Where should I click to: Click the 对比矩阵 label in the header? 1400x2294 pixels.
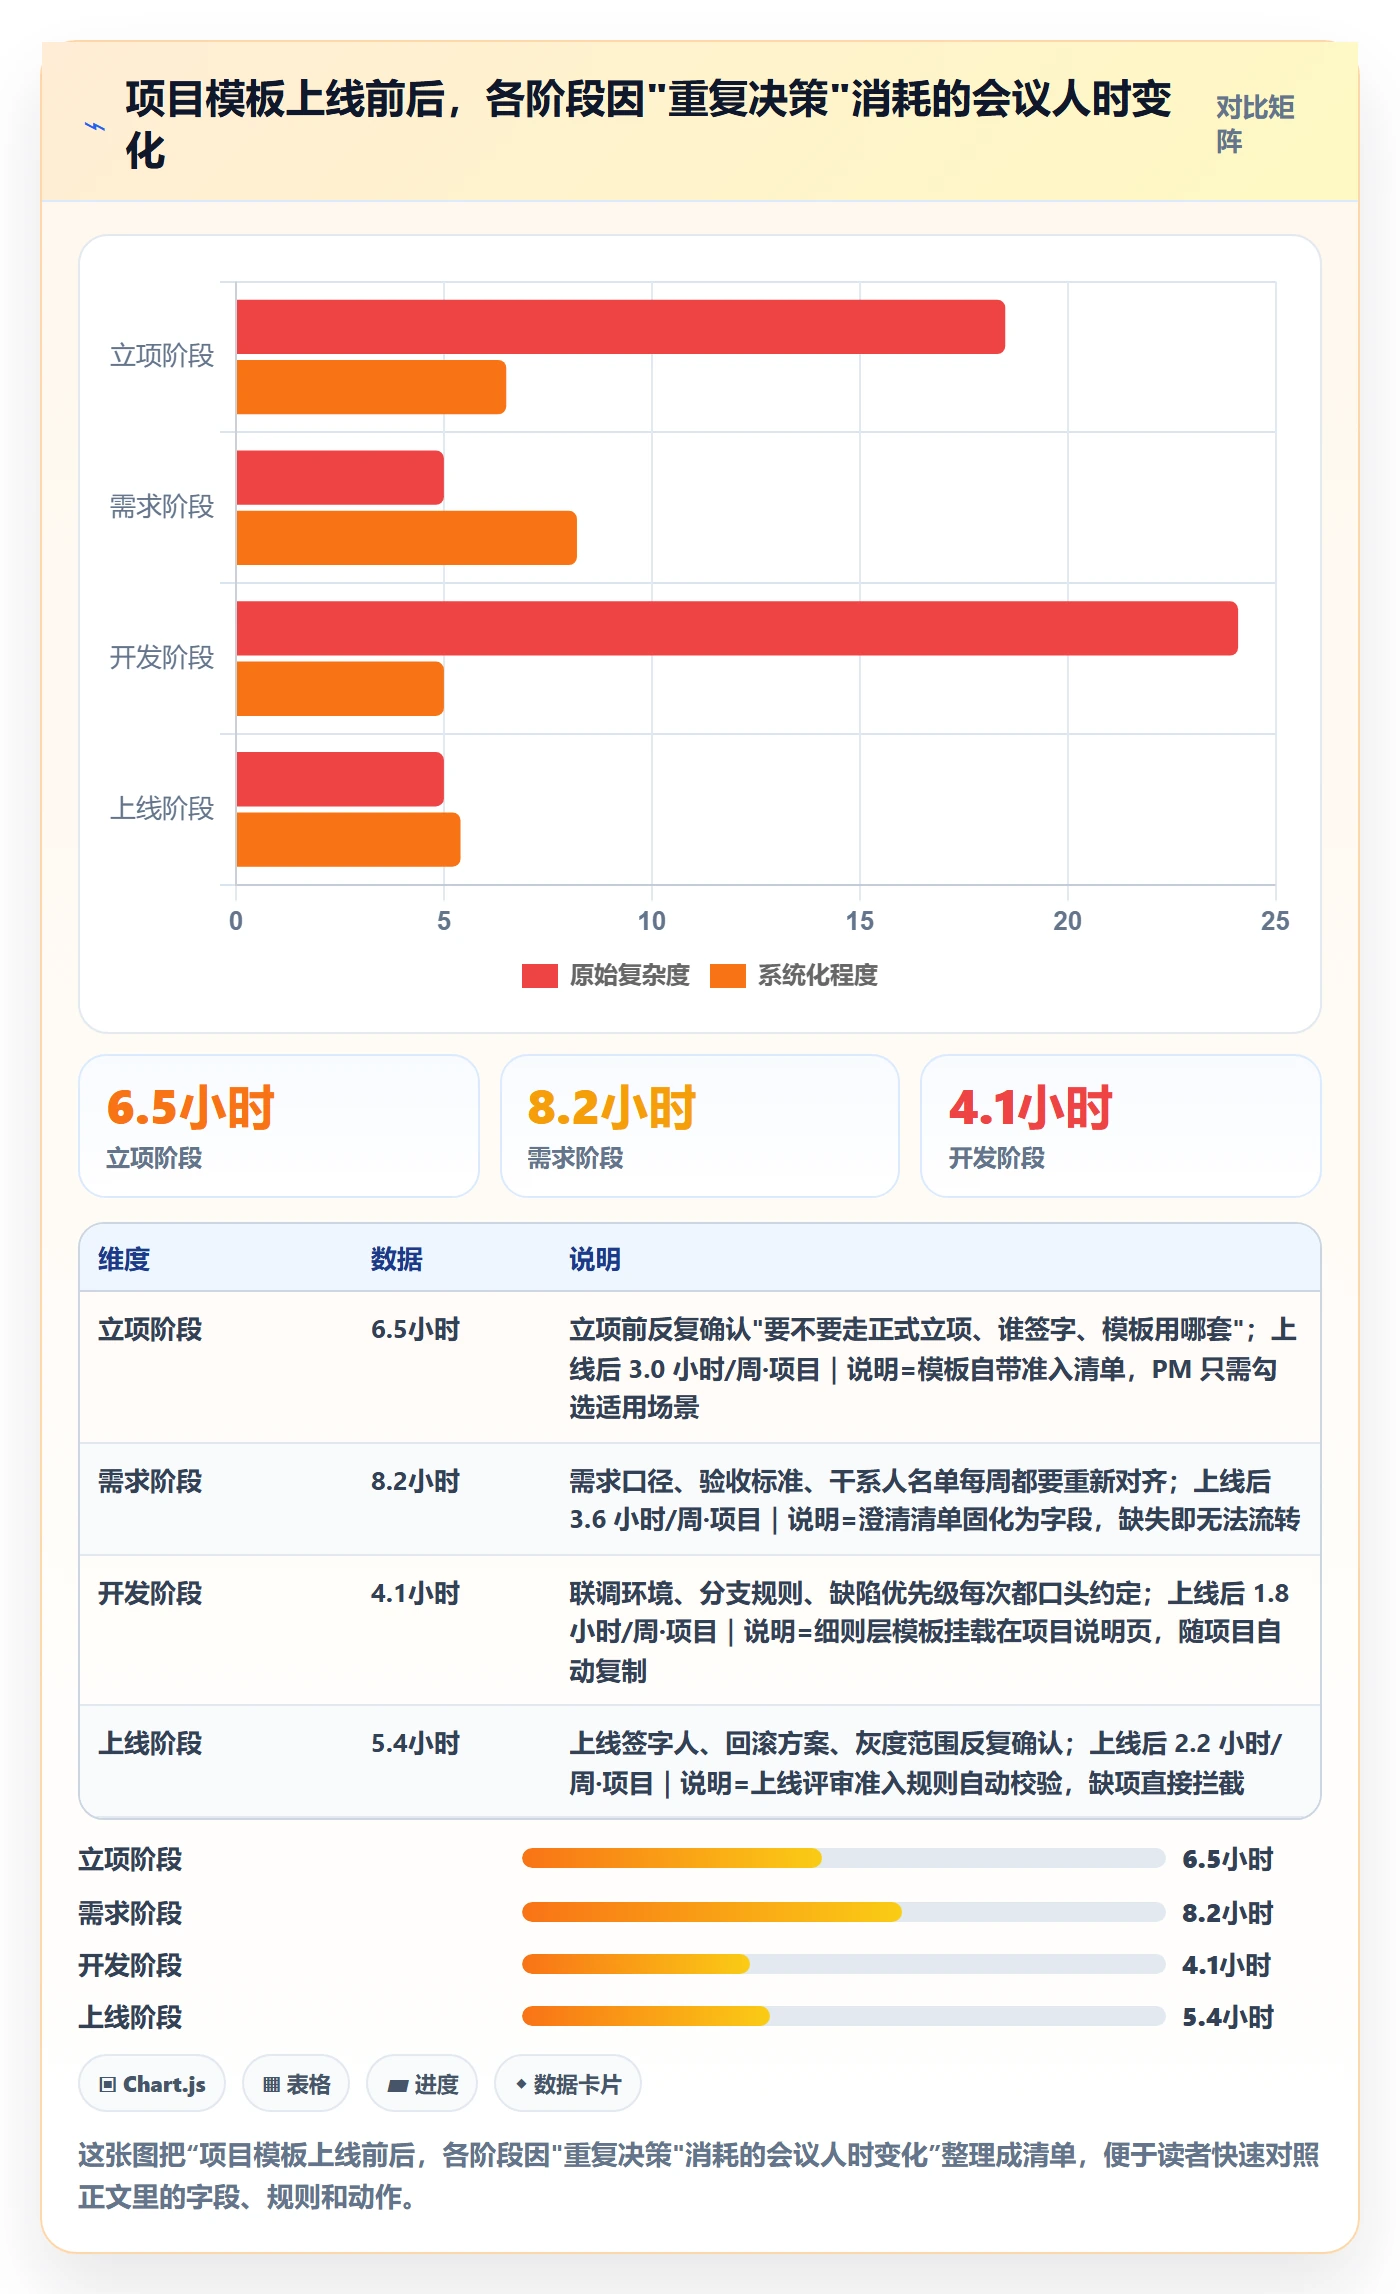pos(1256,125)
